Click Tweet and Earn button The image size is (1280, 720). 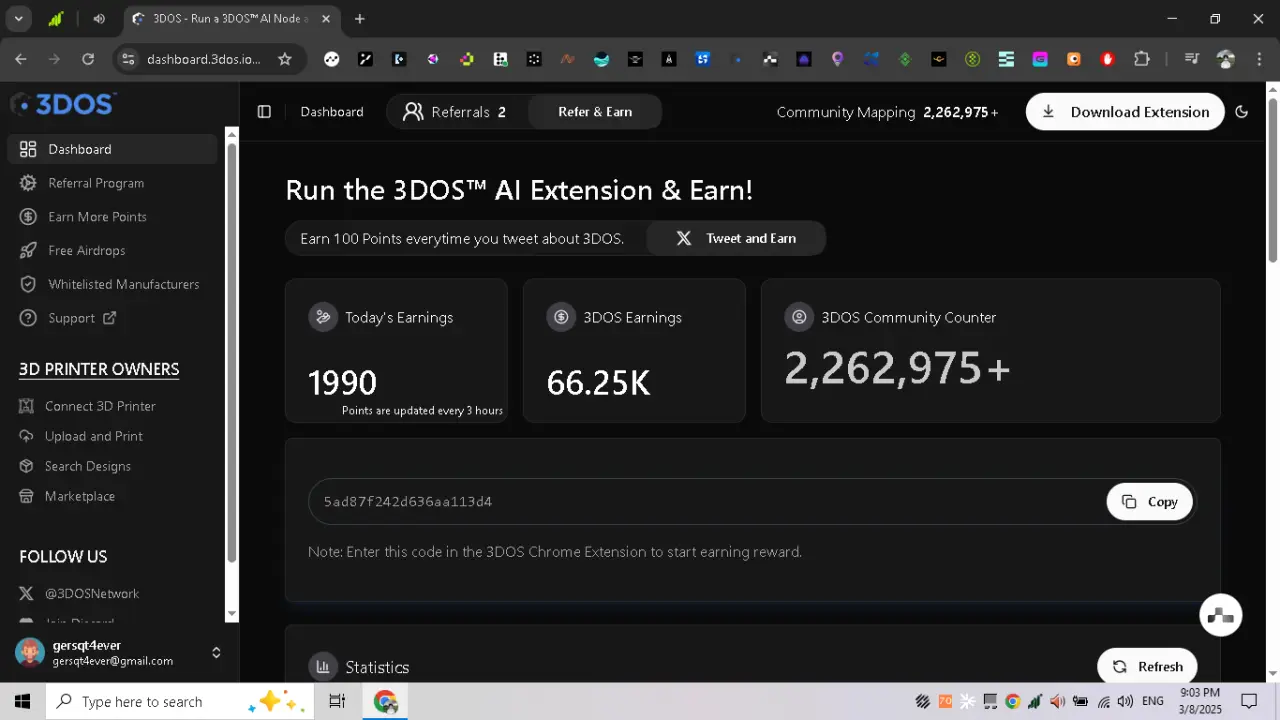click(x=736, y=238)
